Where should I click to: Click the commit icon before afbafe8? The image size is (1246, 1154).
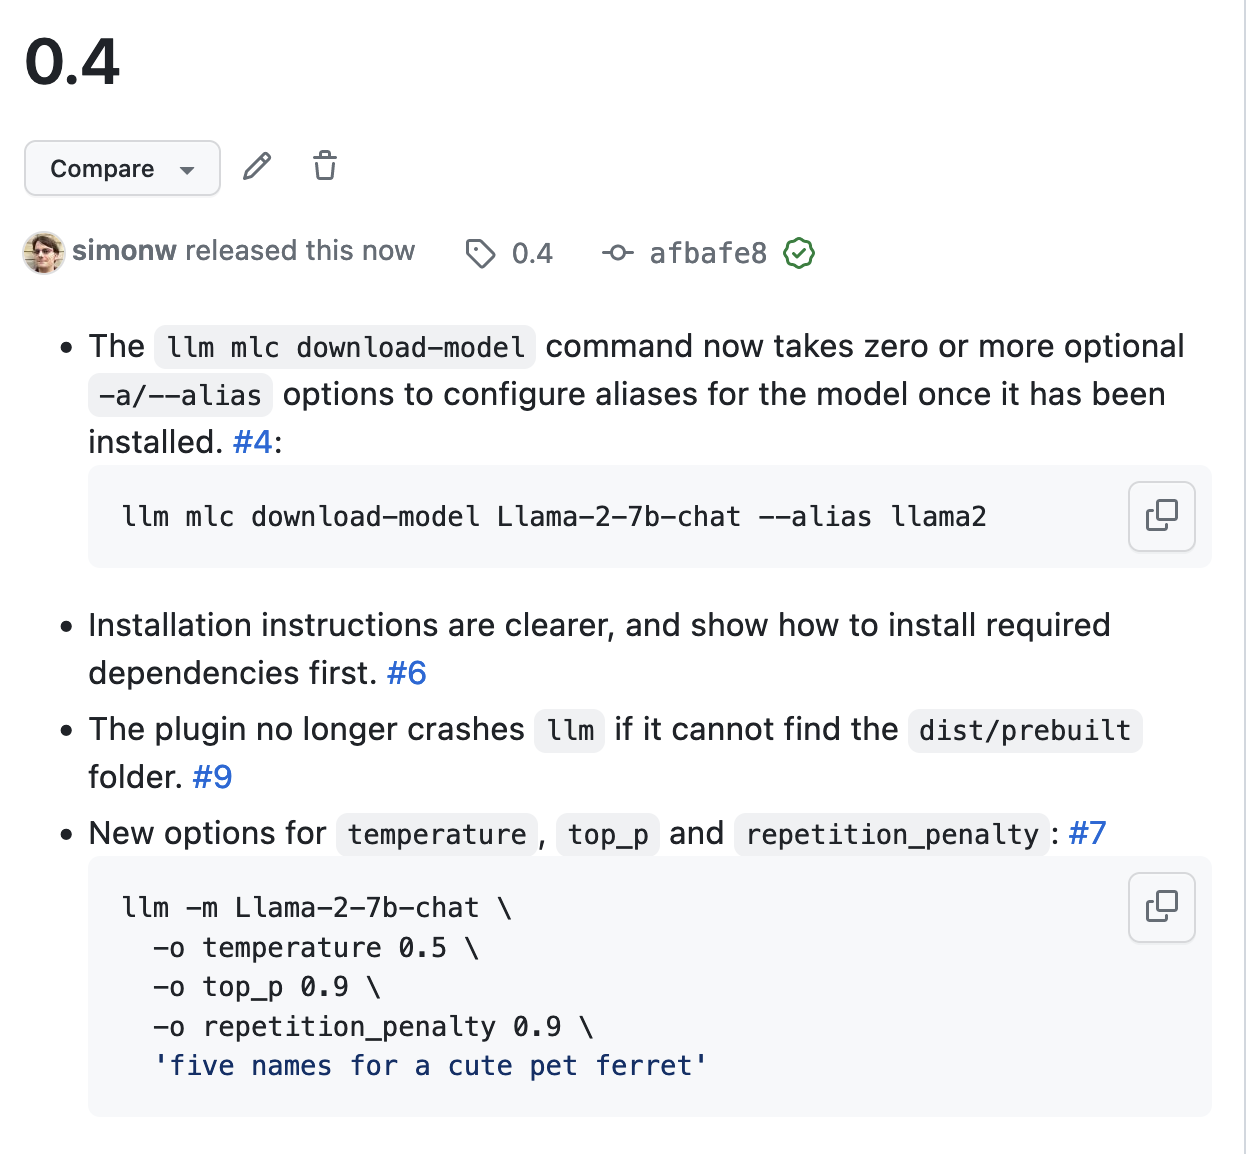pos(617,253)
